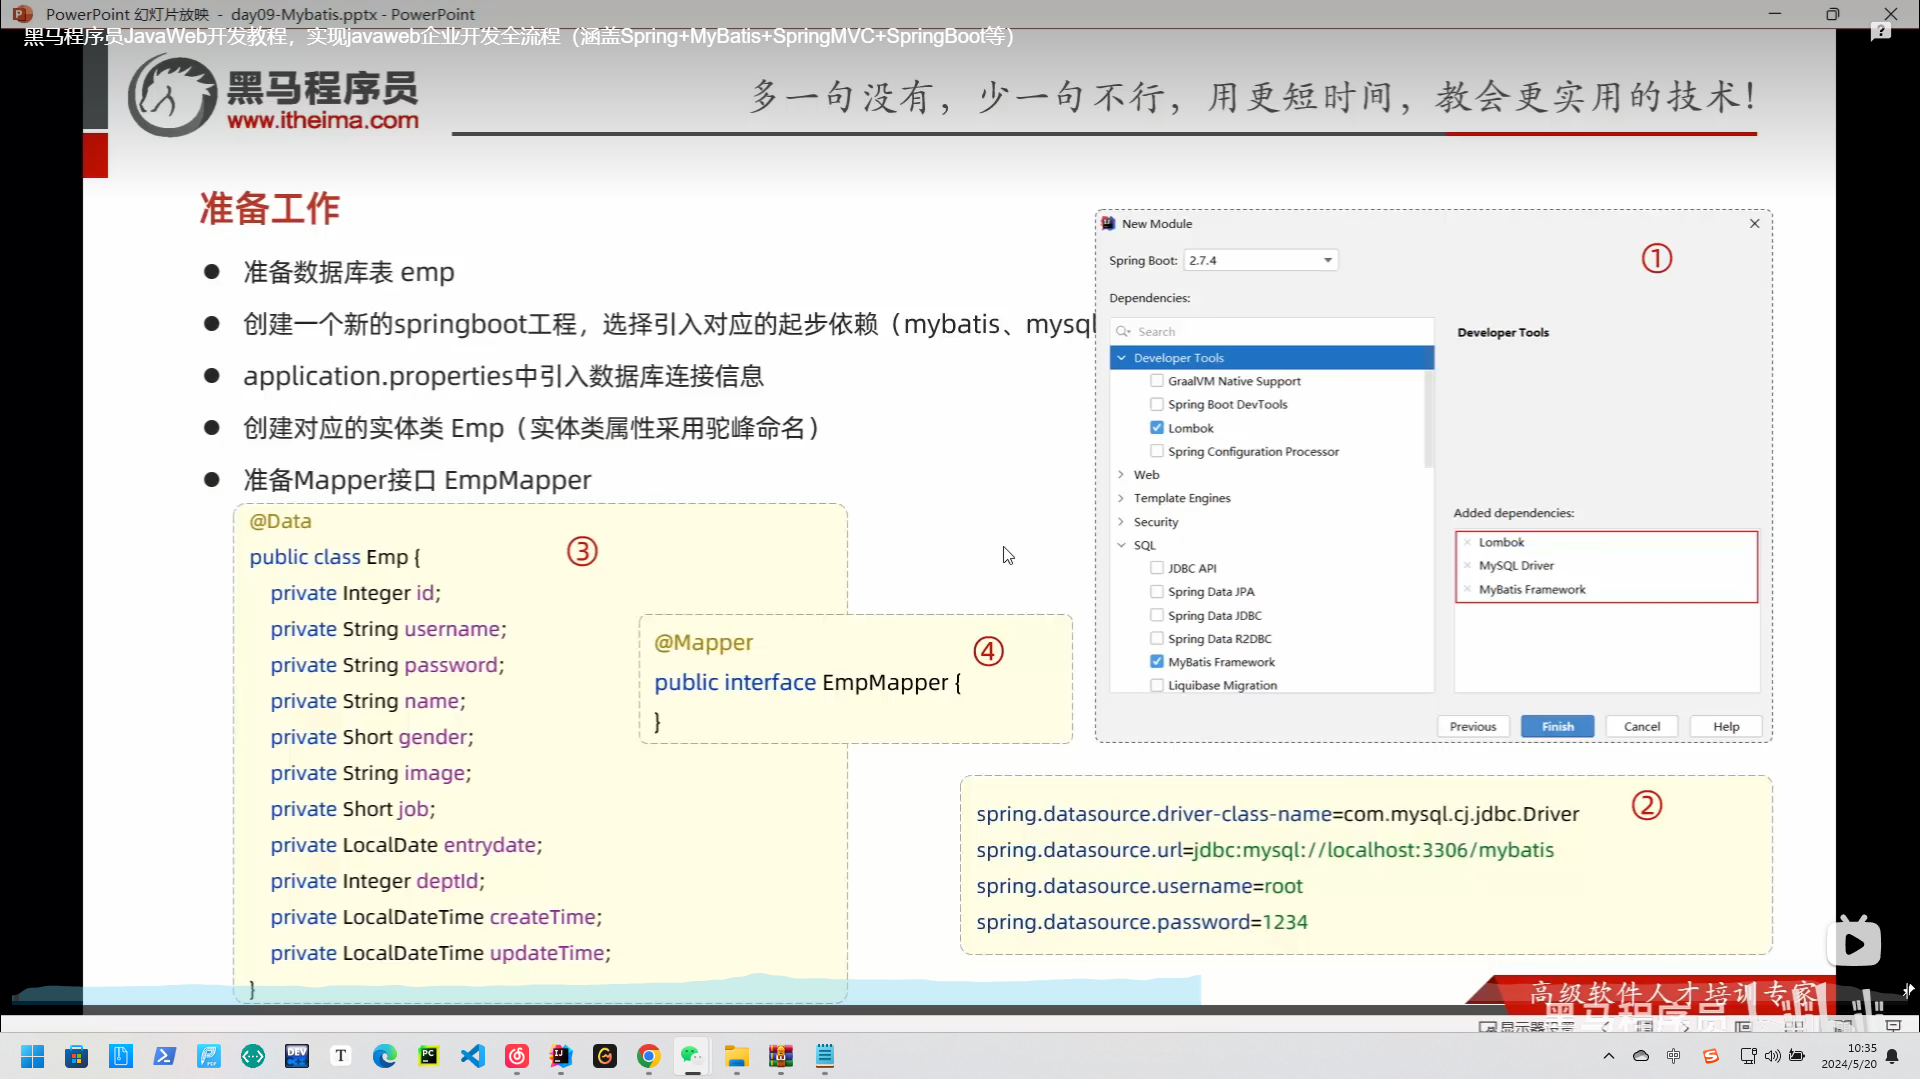Viewport: 1920px width, 1079px height.
Task: Check the Spring Data JDBC option
Action: (x=1157, y=615)
